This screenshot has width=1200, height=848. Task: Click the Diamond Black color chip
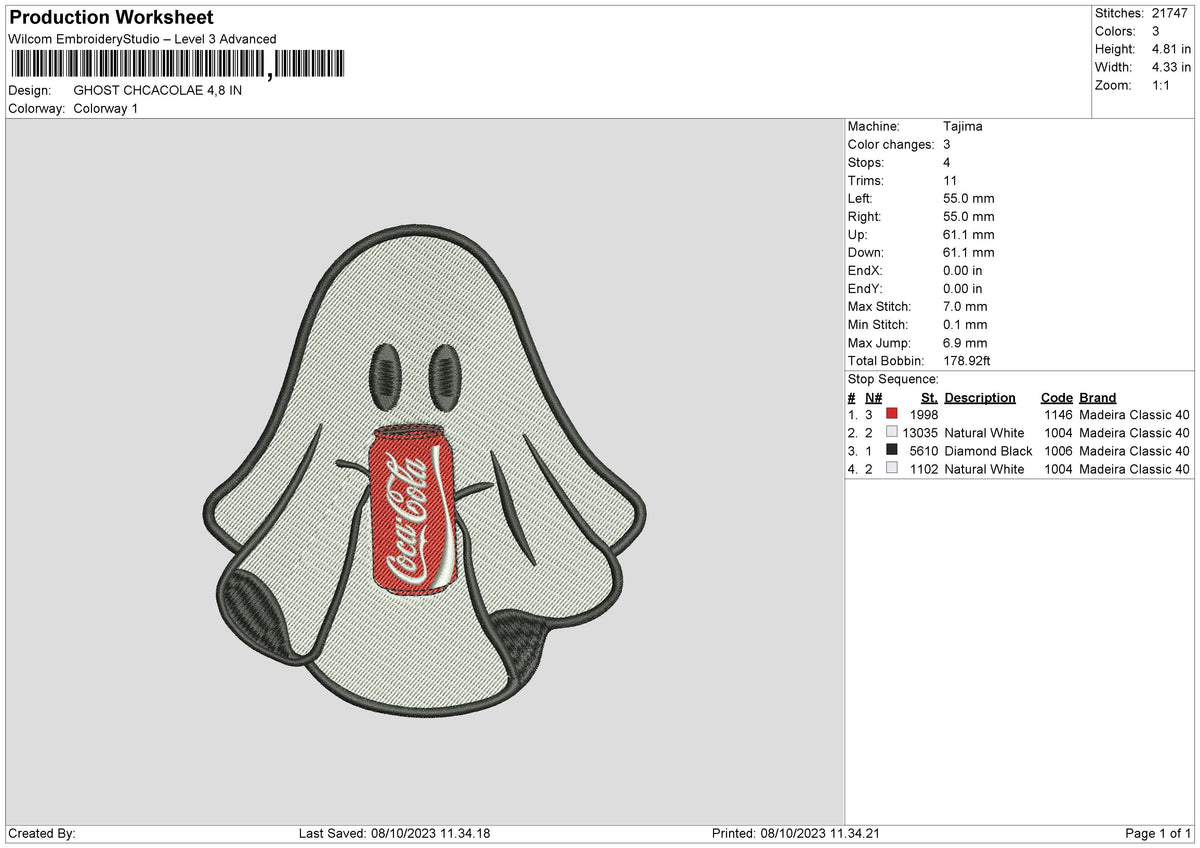tap(892, 451)
